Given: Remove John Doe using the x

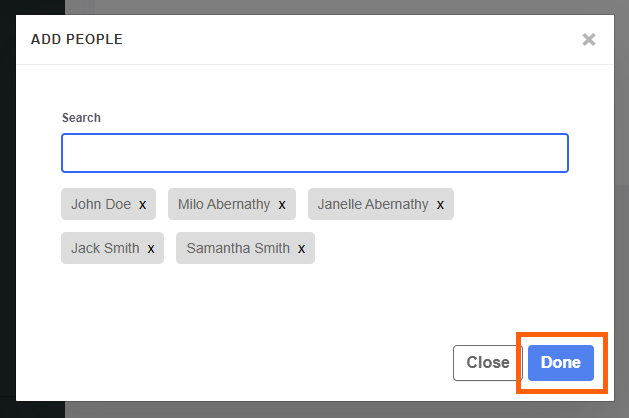Looking at the screenshot, I should point(143,205).
